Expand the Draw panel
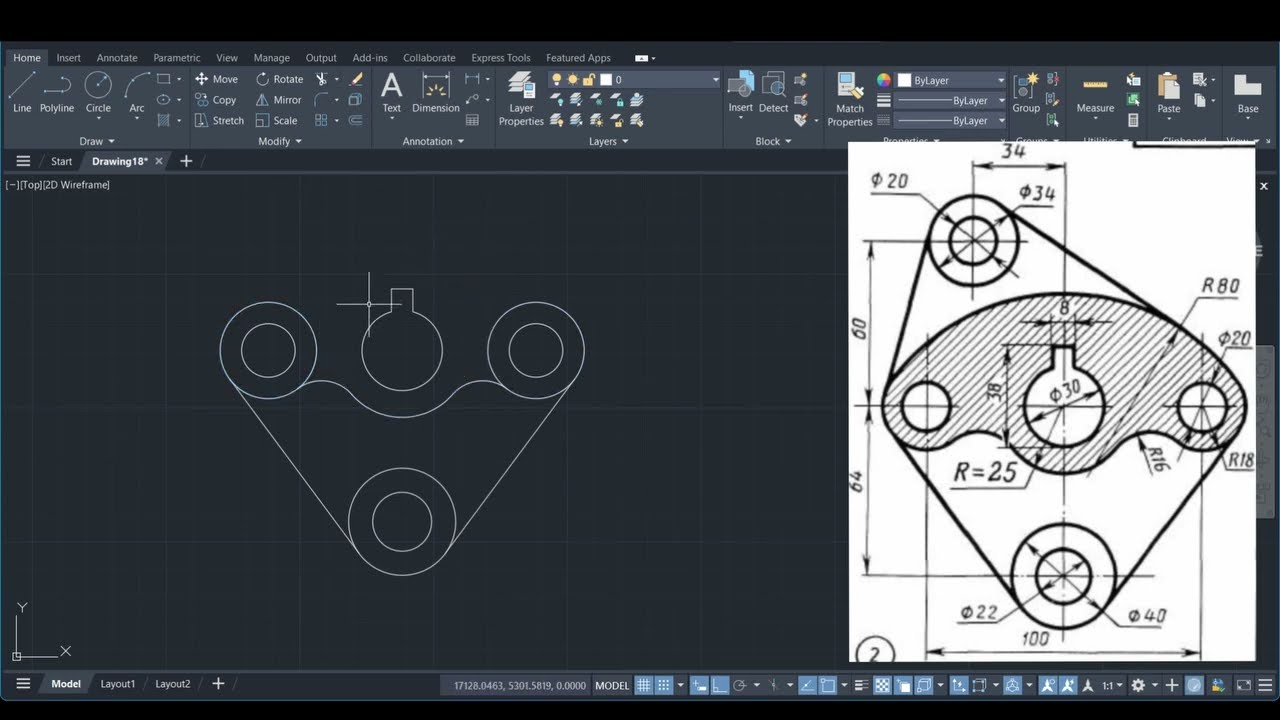This screenshot has width=1280, height=720. tap(97, 141)
